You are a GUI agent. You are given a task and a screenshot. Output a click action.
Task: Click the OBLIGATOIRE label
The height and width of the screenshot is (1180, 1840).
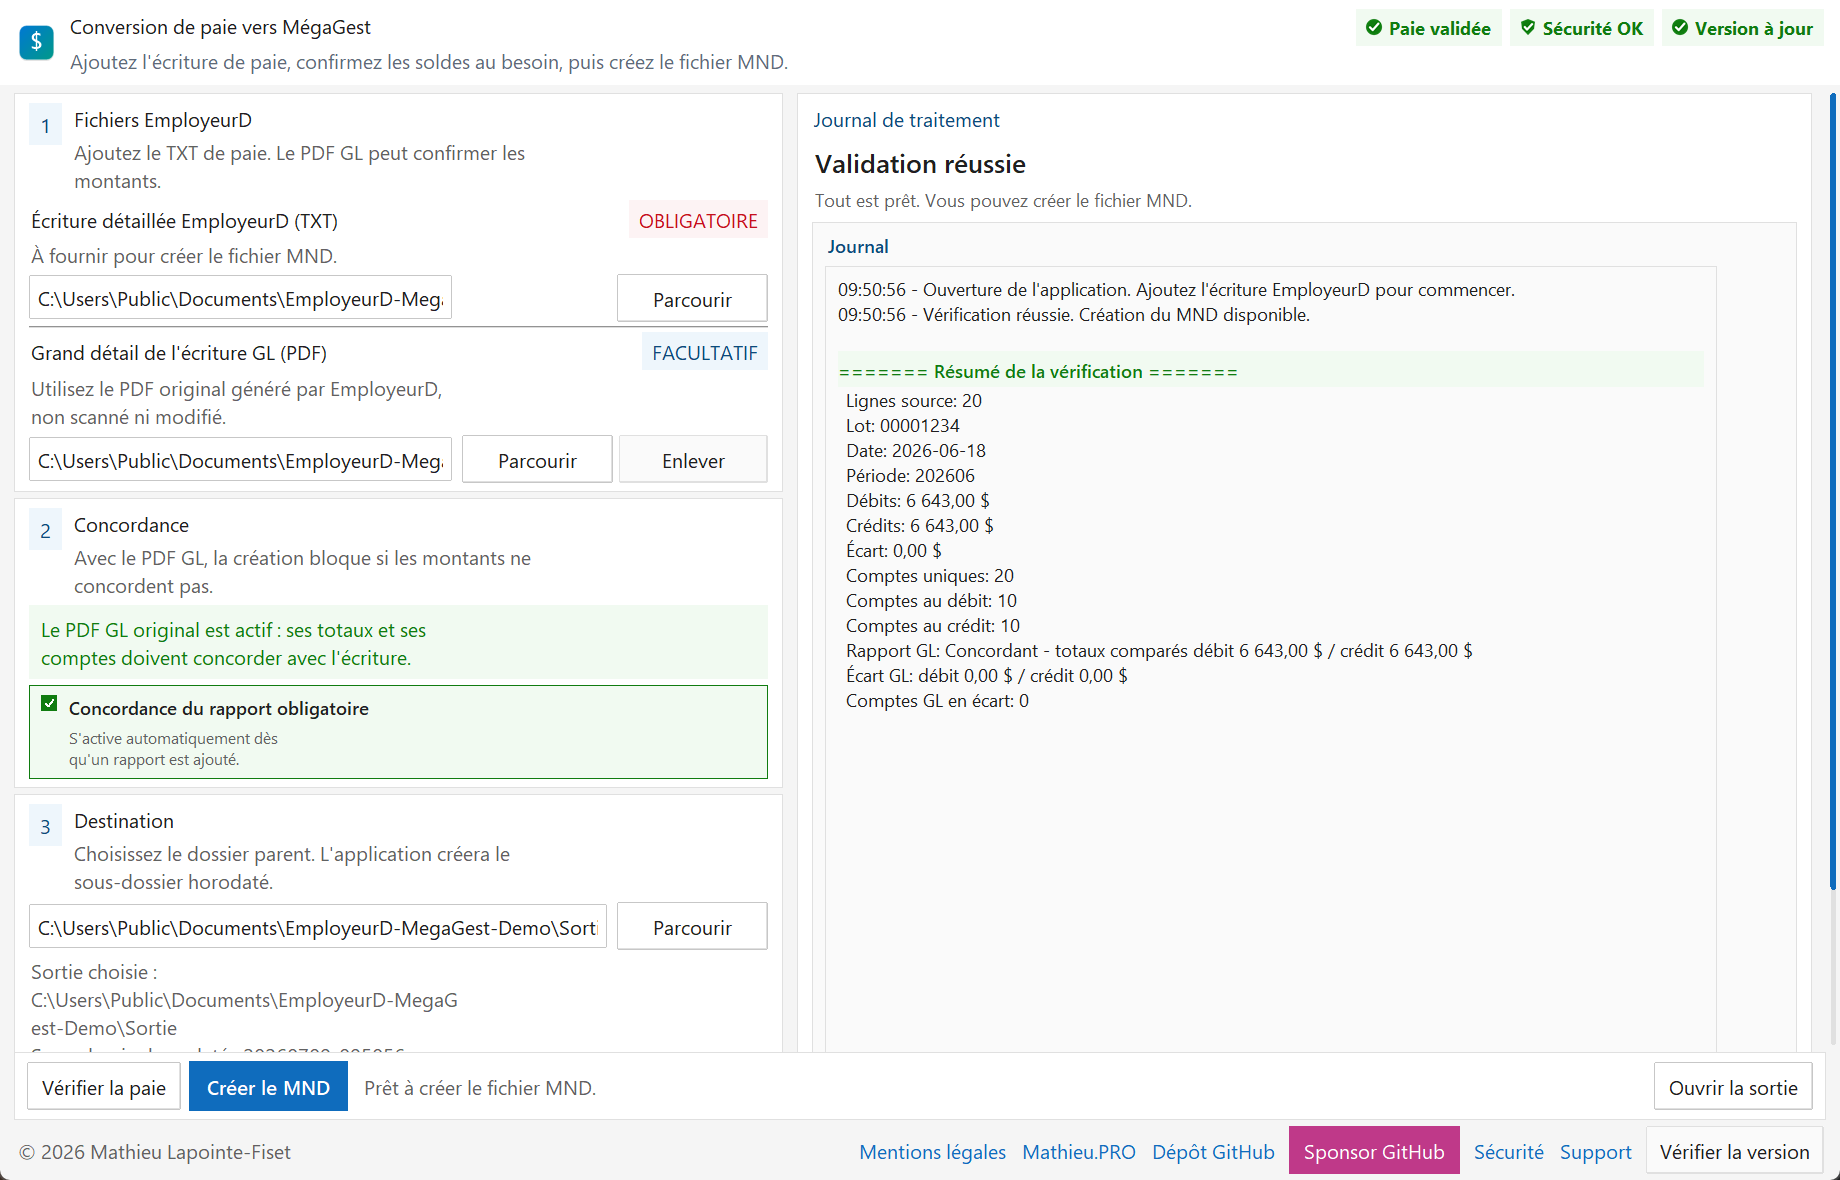coord(698,220)
